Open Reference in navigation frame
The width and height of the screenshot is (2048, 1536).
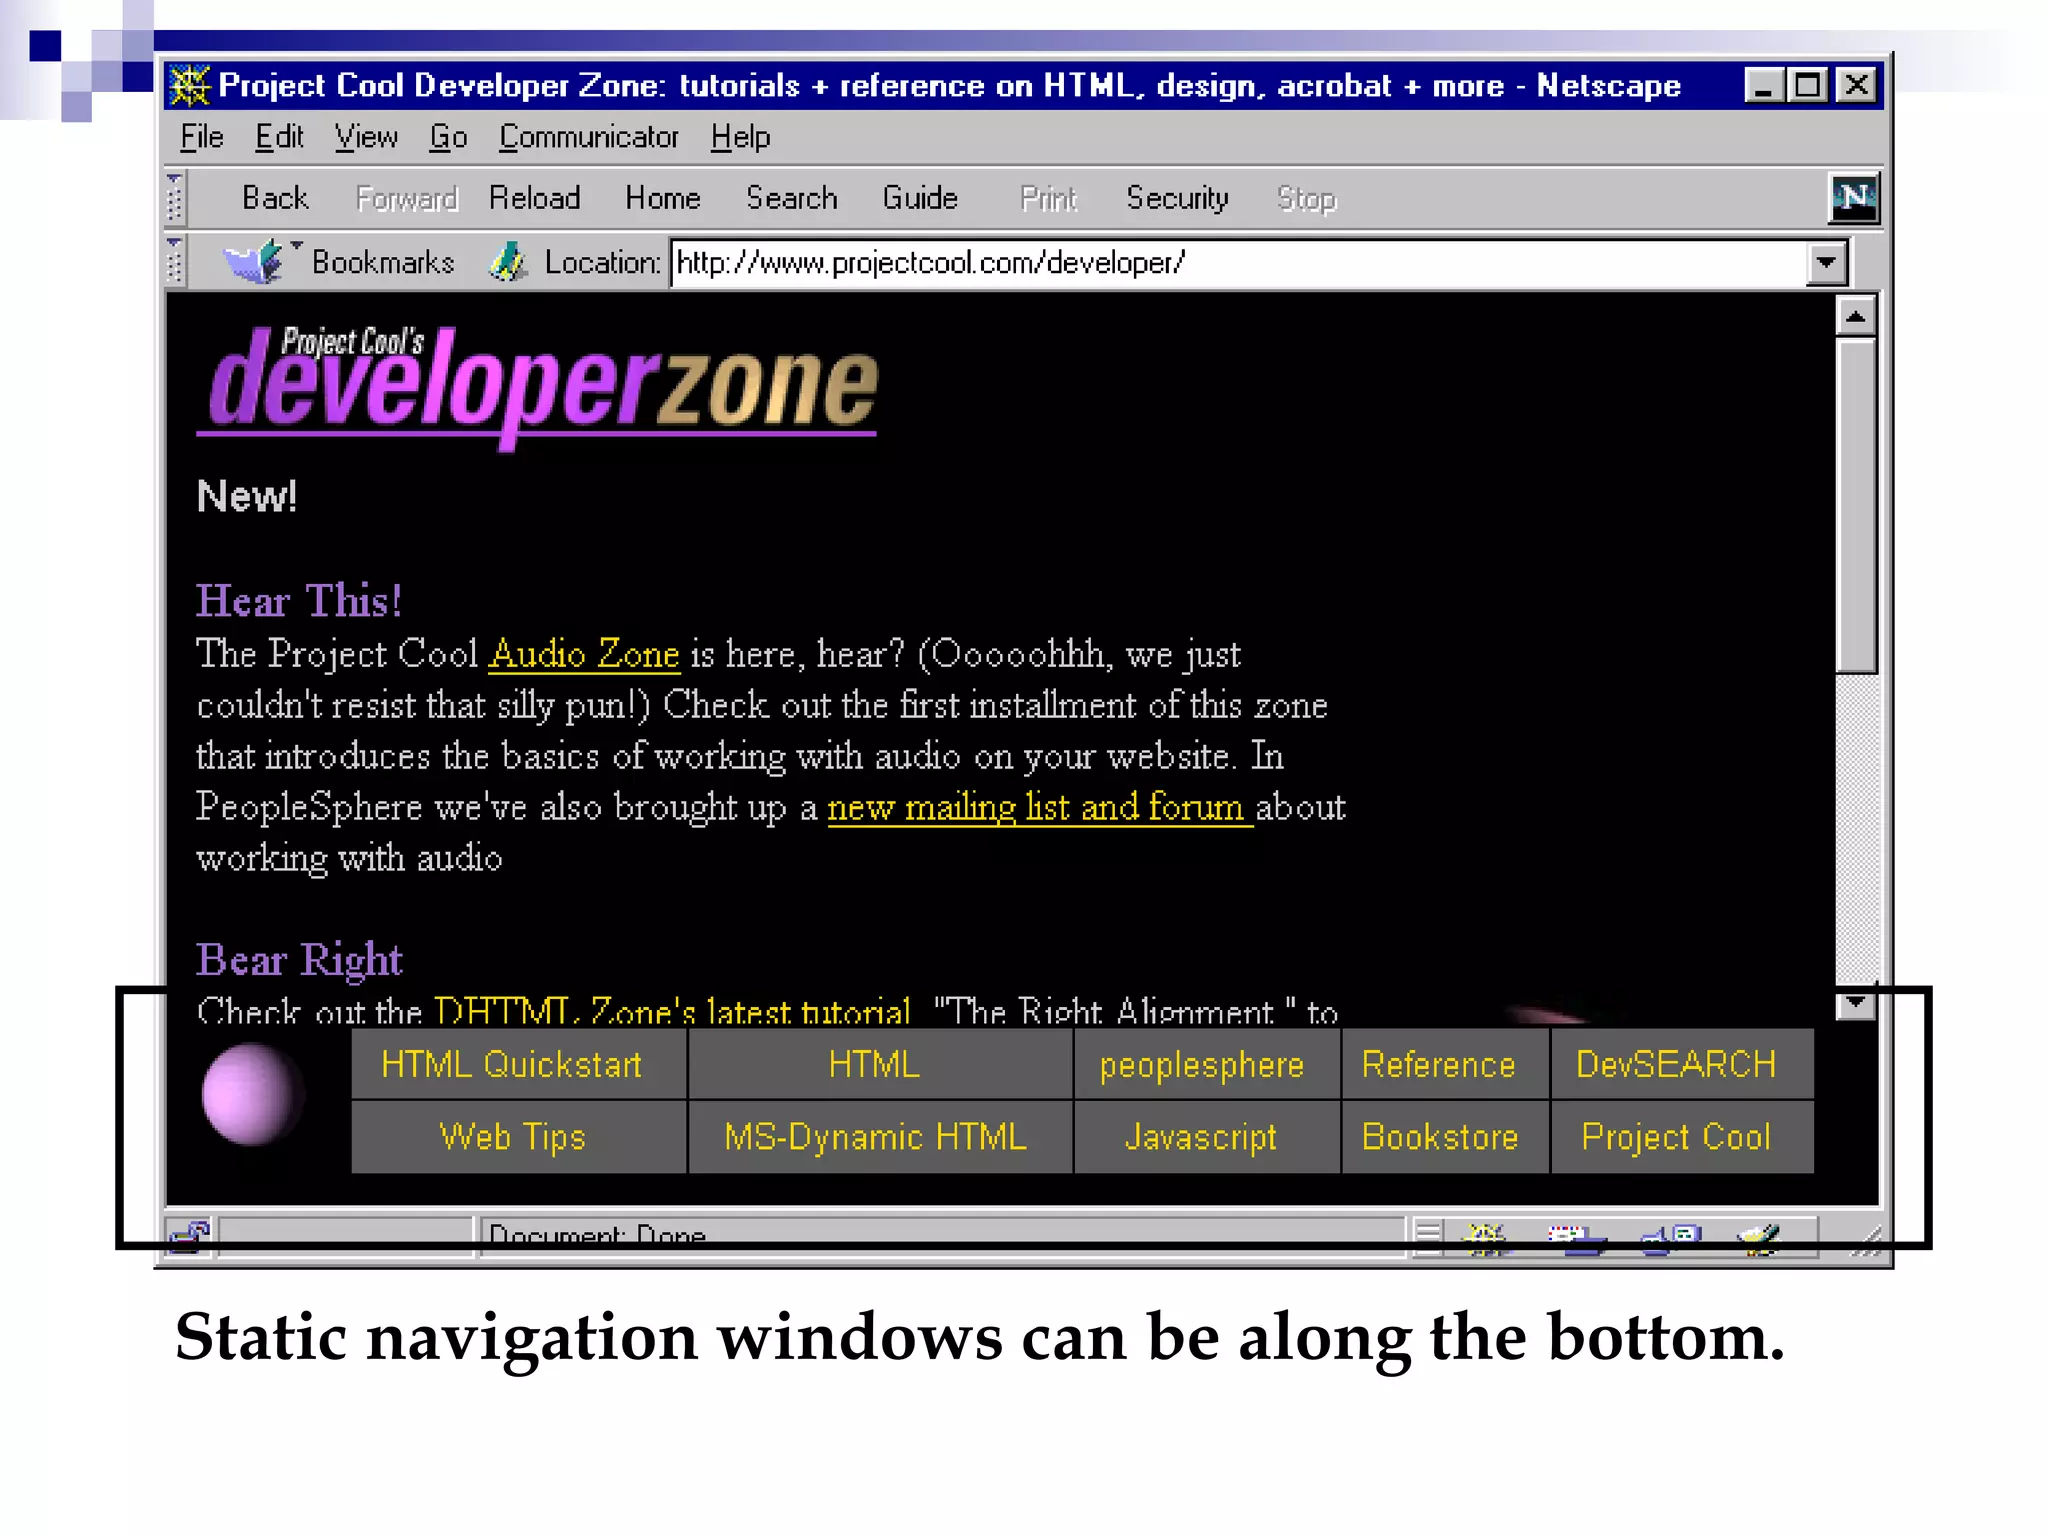point(1445,1064)
